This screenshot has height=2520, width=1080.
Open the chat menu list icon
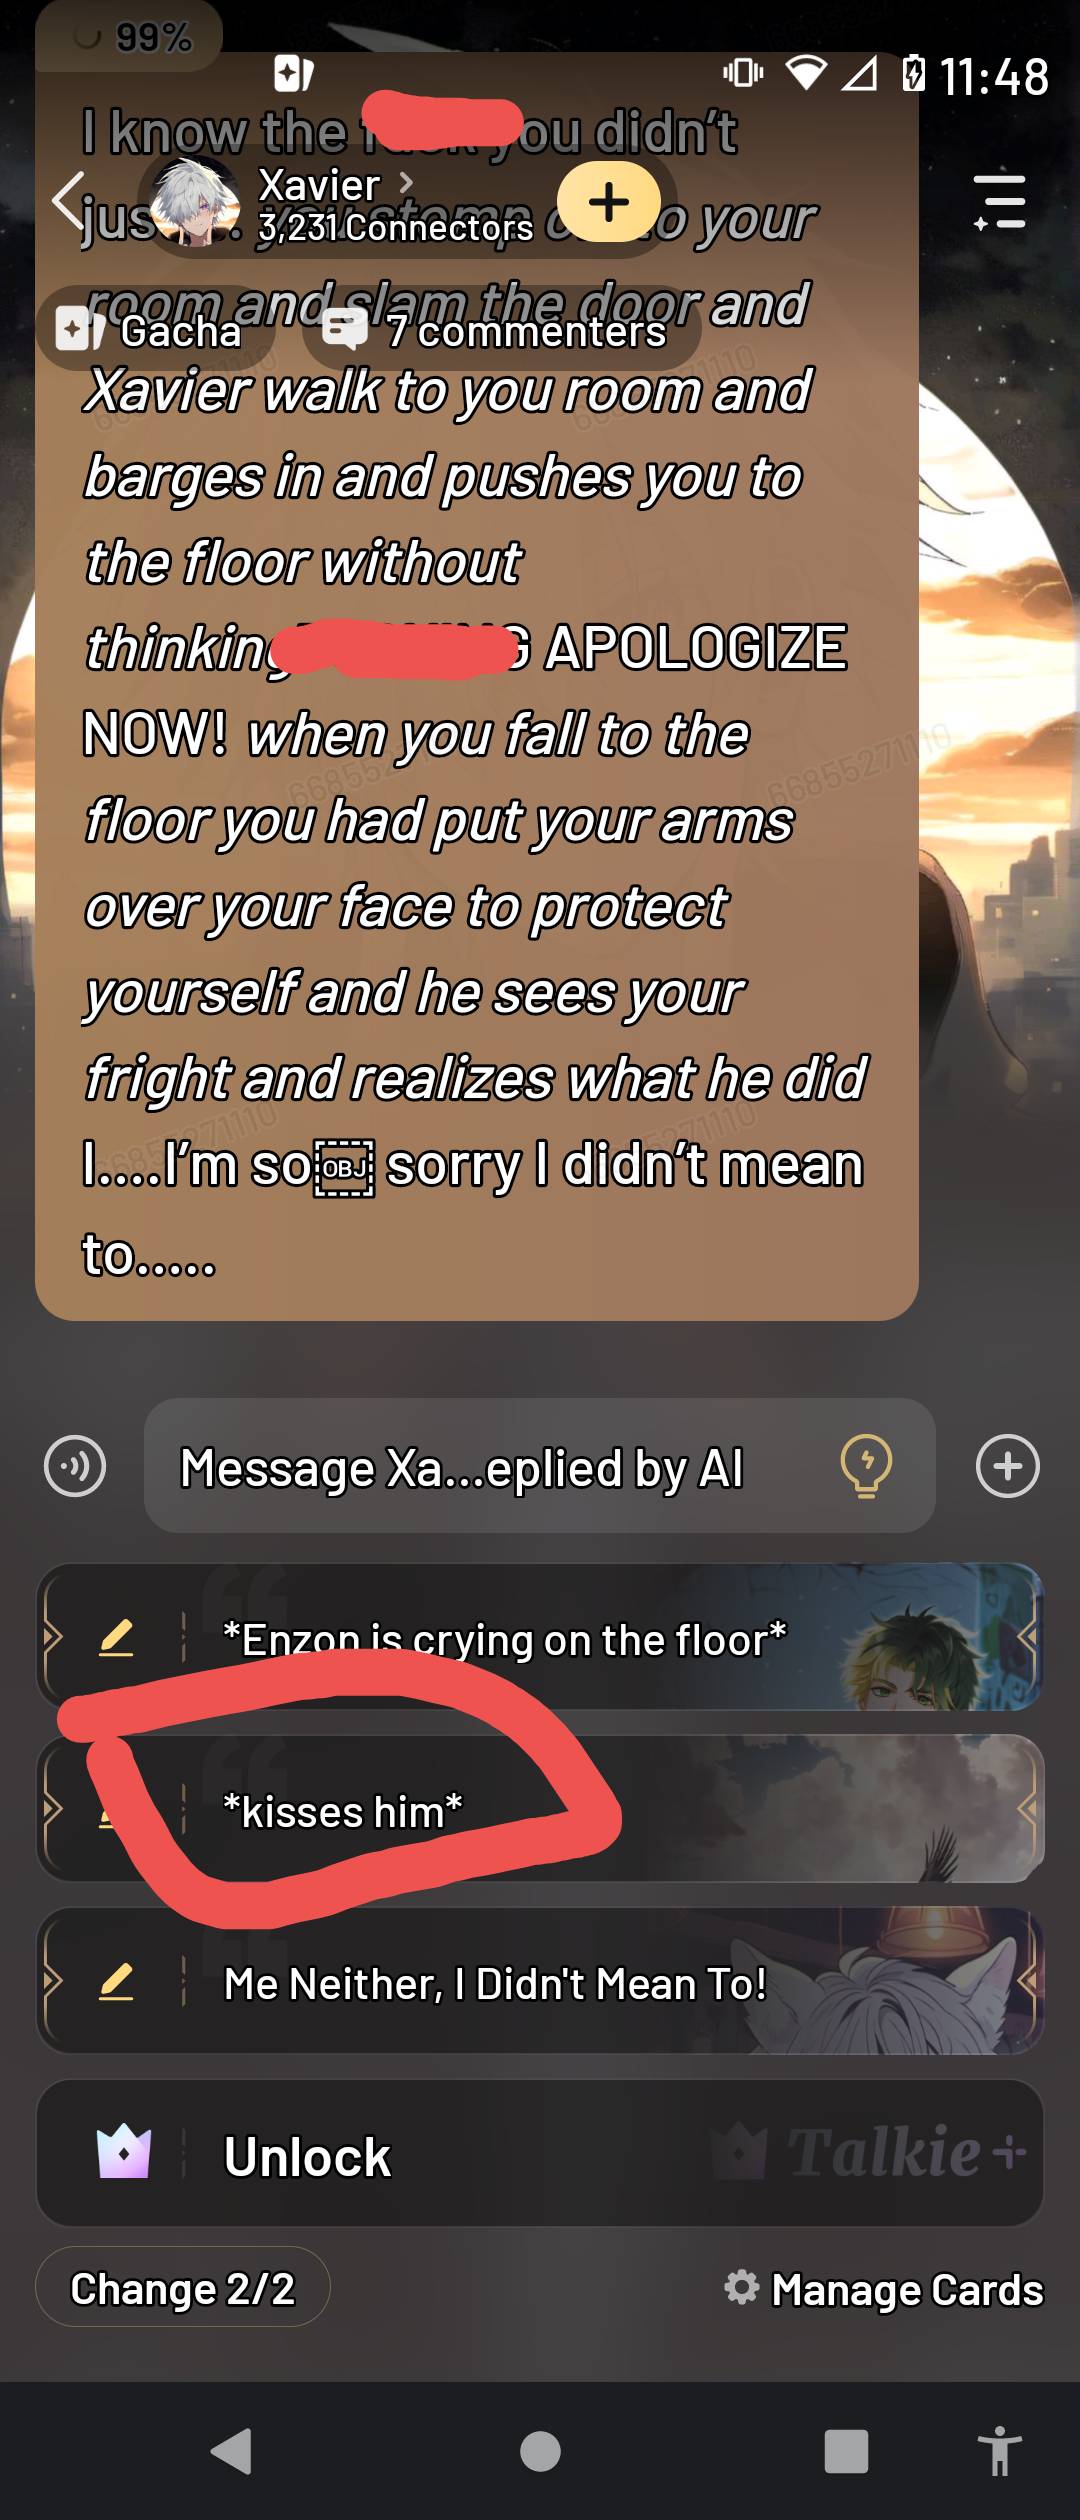coord(1000,201)
